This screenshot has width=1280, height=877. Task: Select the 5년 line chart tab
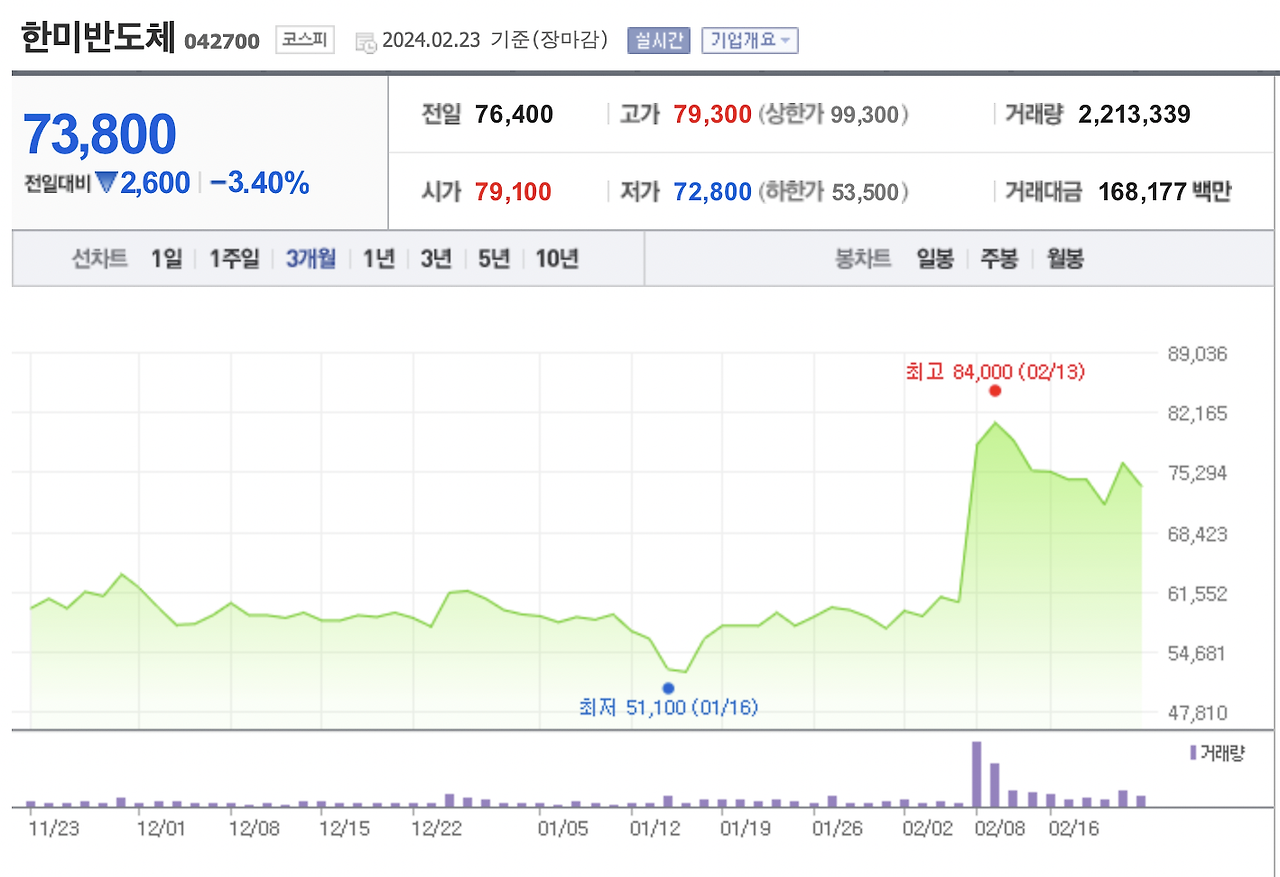pyautogui.click(x=494, y=259)
